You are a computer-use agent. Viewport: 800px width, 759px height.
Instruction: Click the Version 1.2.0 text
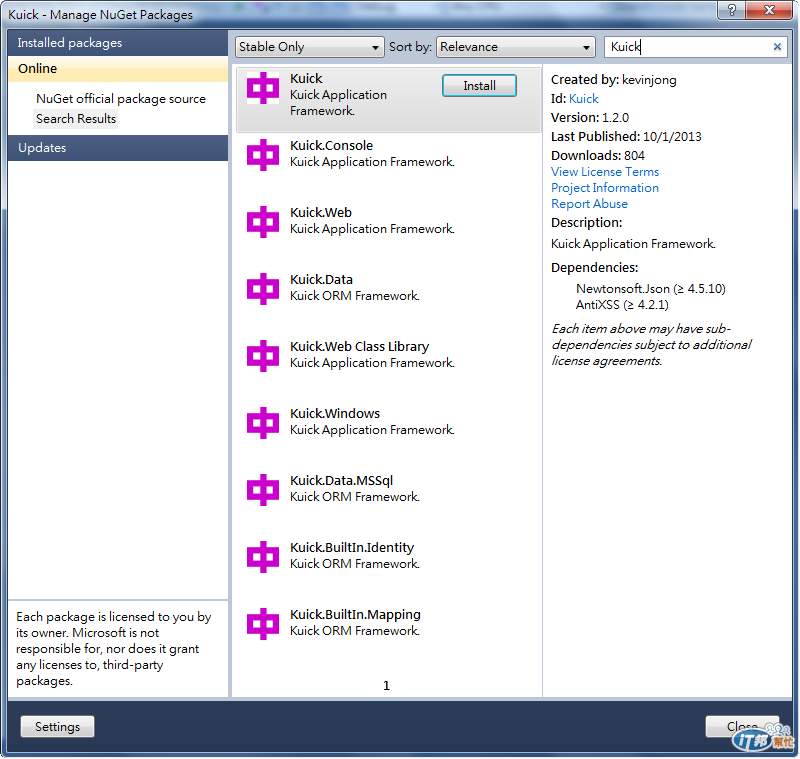[x=590, y=118]
